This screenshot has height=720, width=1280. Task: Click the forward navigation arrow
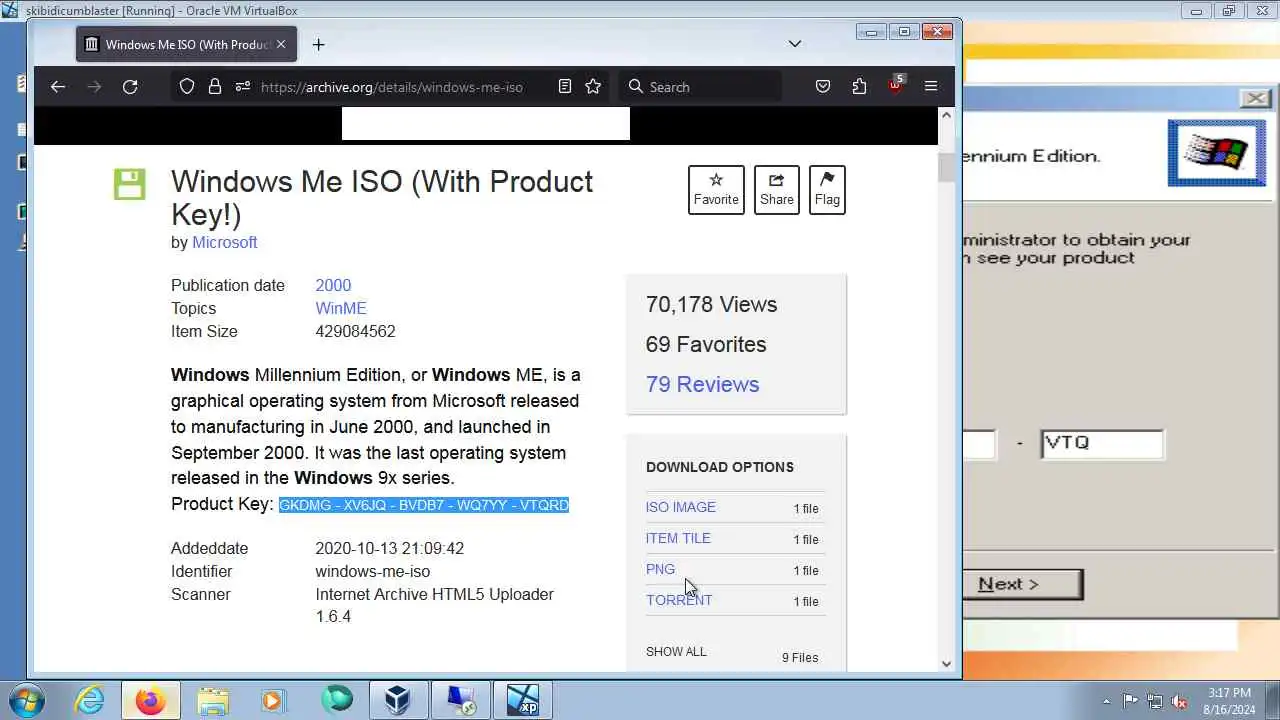(x=94, y=87)
